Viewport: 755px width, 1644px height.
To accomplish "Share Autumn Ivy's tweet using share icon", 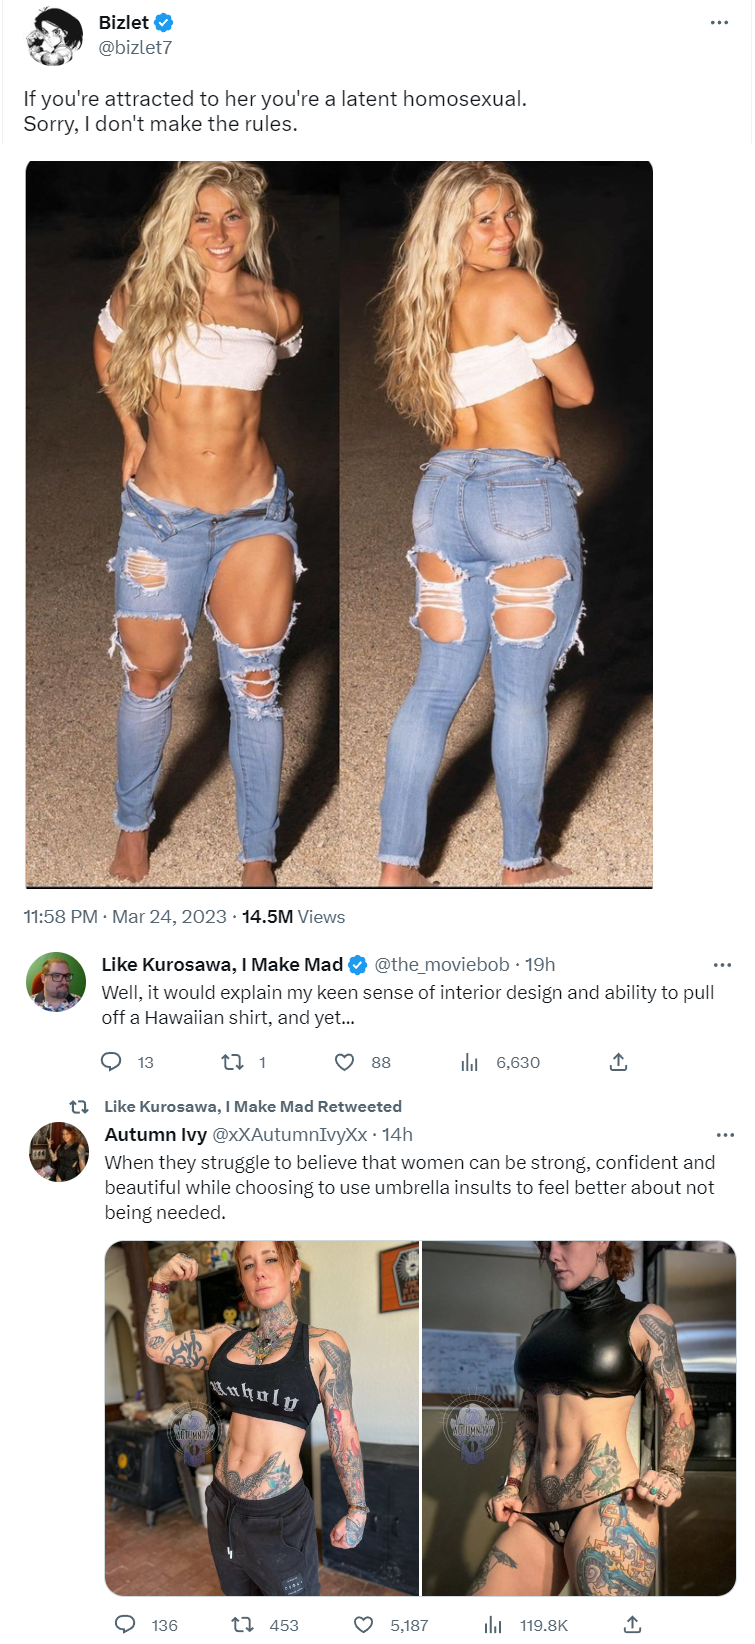I will (632, 1624).
